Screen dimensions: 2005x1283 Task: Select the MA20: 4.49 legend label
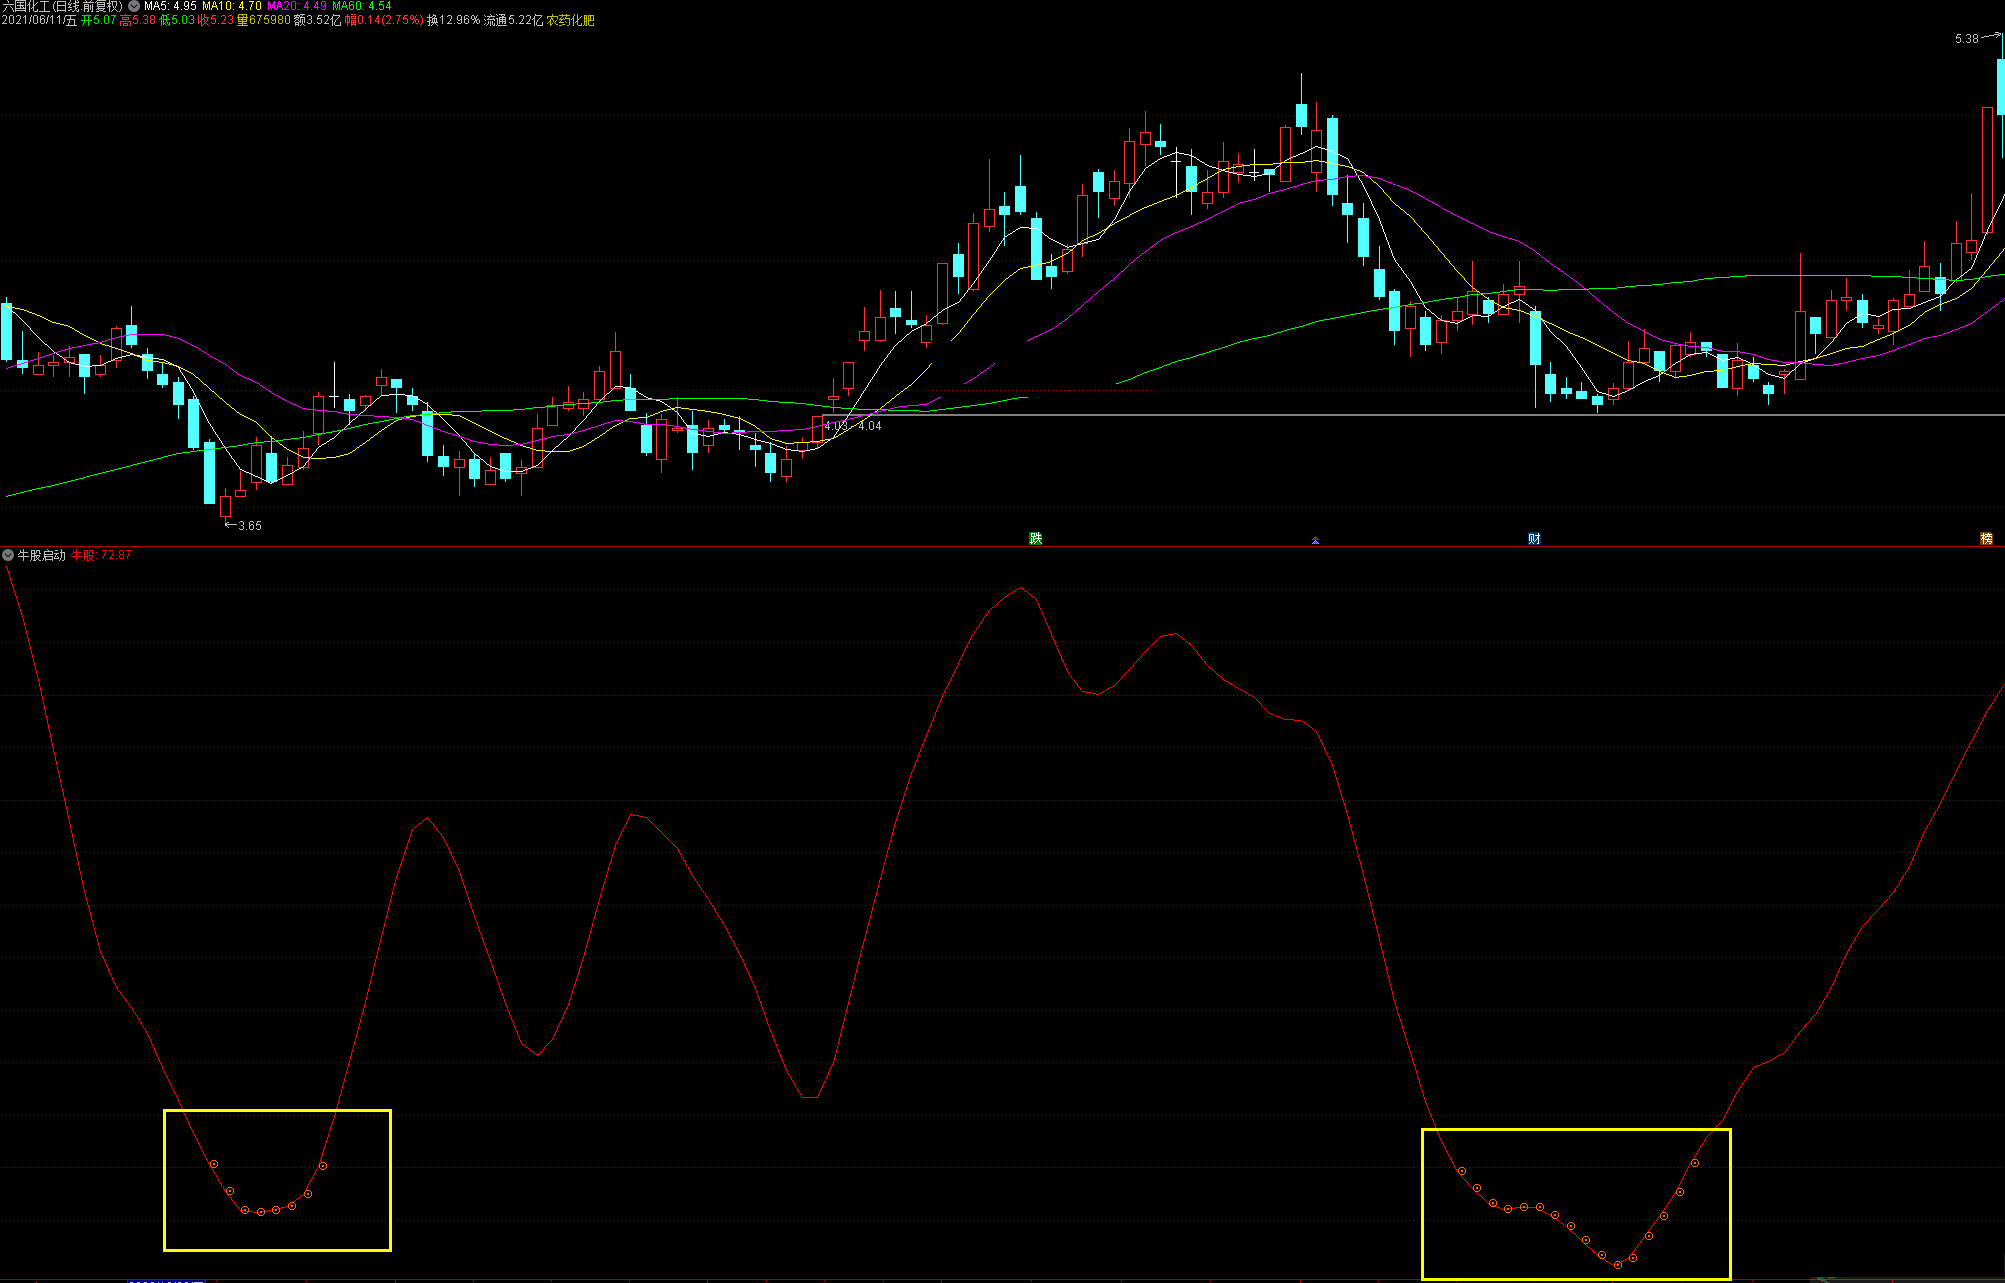(x=297, y=6)
